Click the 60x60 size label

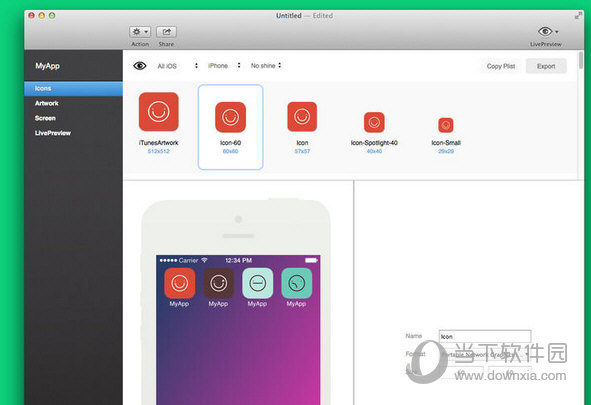[230, 151]
